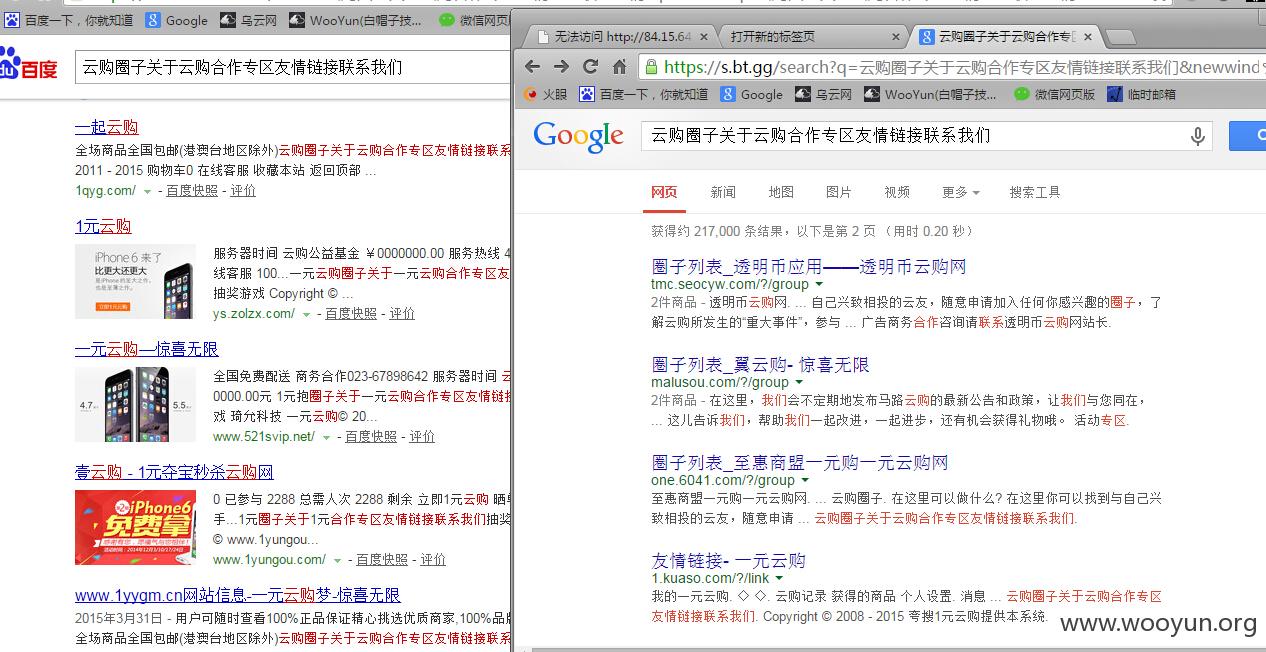Expand arrow next to 1.kuaso.com/?/link
The width and height of the screenshot is (1266, 652).
coord(779,579)
